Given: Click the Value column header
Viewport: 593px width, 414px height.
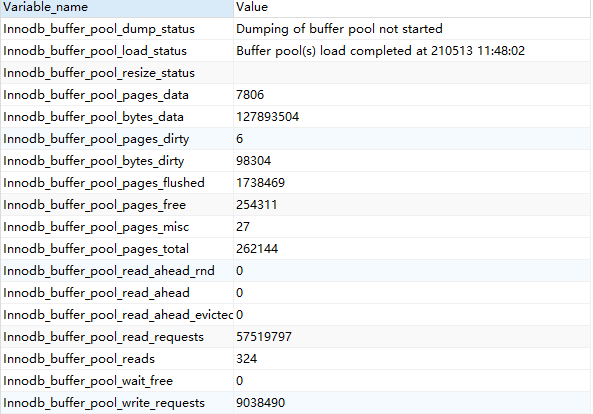Looking at the screenshot, I should 412,8.
